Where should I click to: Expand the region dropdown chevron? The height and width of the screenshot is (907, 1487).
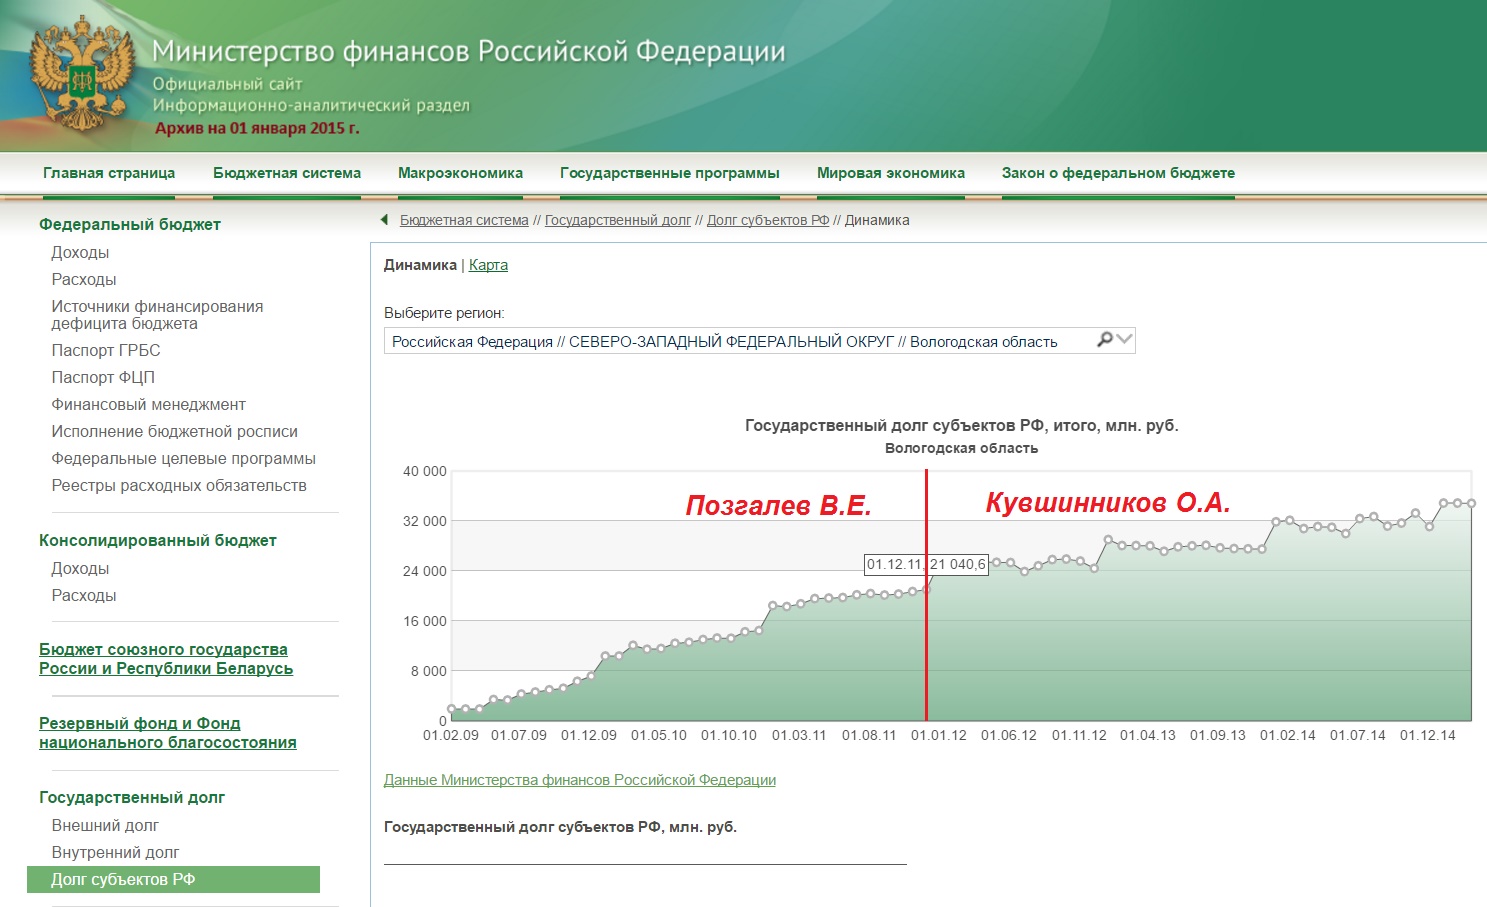click(x=1124, y=340)
